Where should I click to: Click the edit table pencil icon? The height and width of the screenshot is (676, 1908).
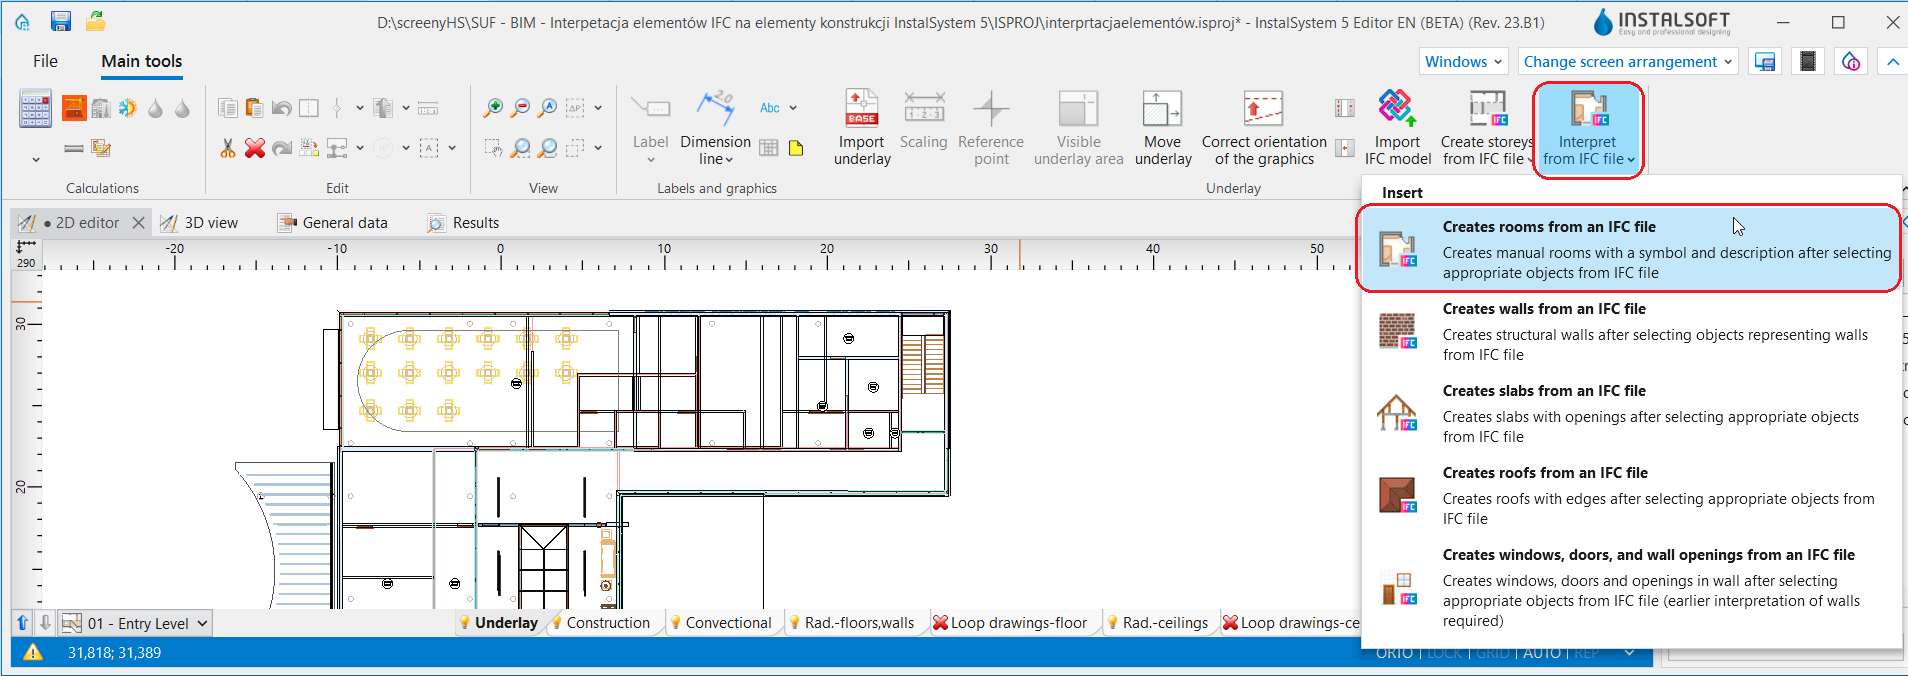[101, 148]
